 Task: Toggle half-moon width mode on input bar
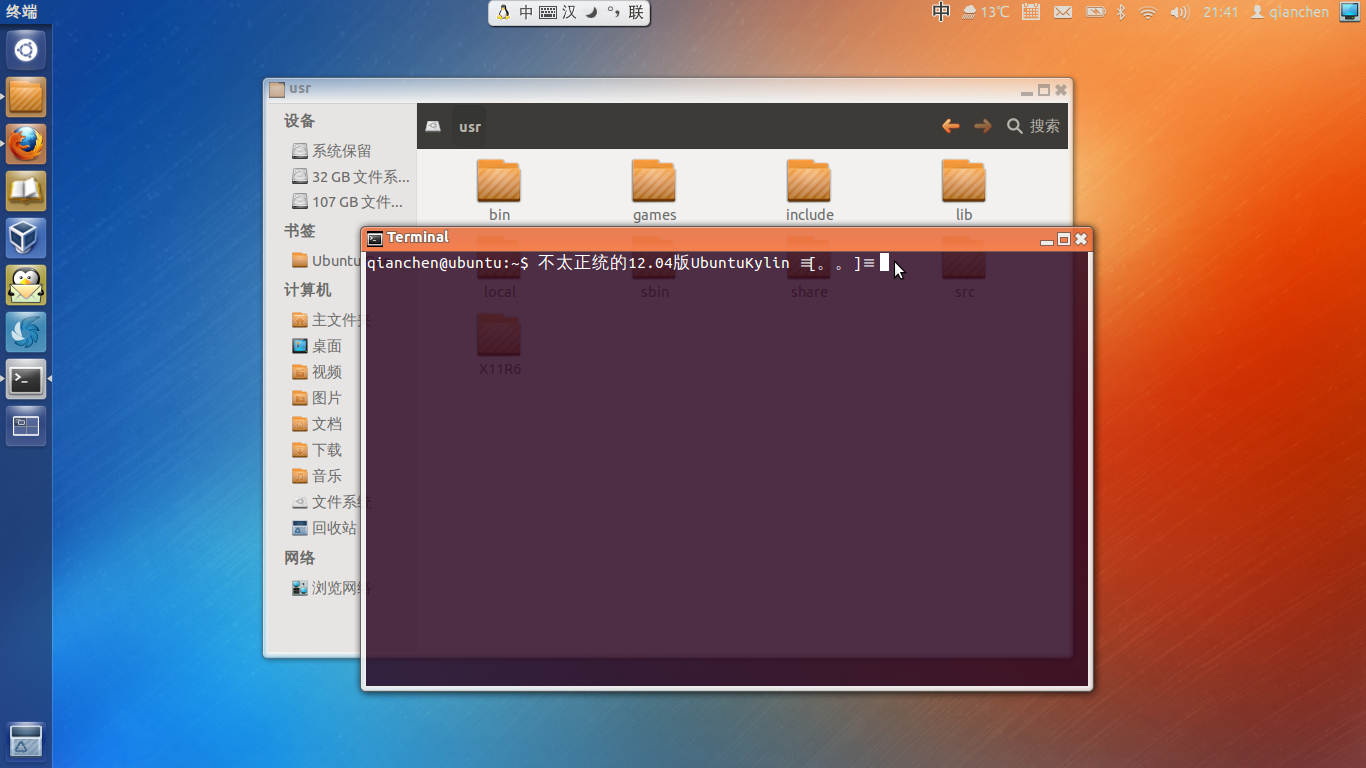tap(591, 13)
